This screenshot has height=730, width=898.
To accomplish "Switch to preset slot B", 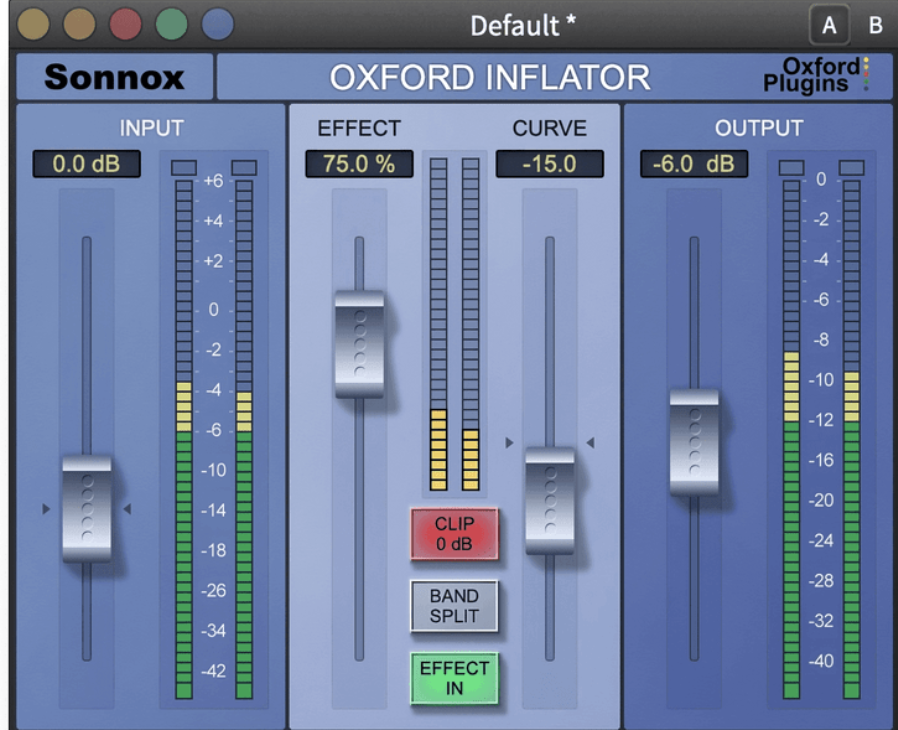I will click(875, 25).
